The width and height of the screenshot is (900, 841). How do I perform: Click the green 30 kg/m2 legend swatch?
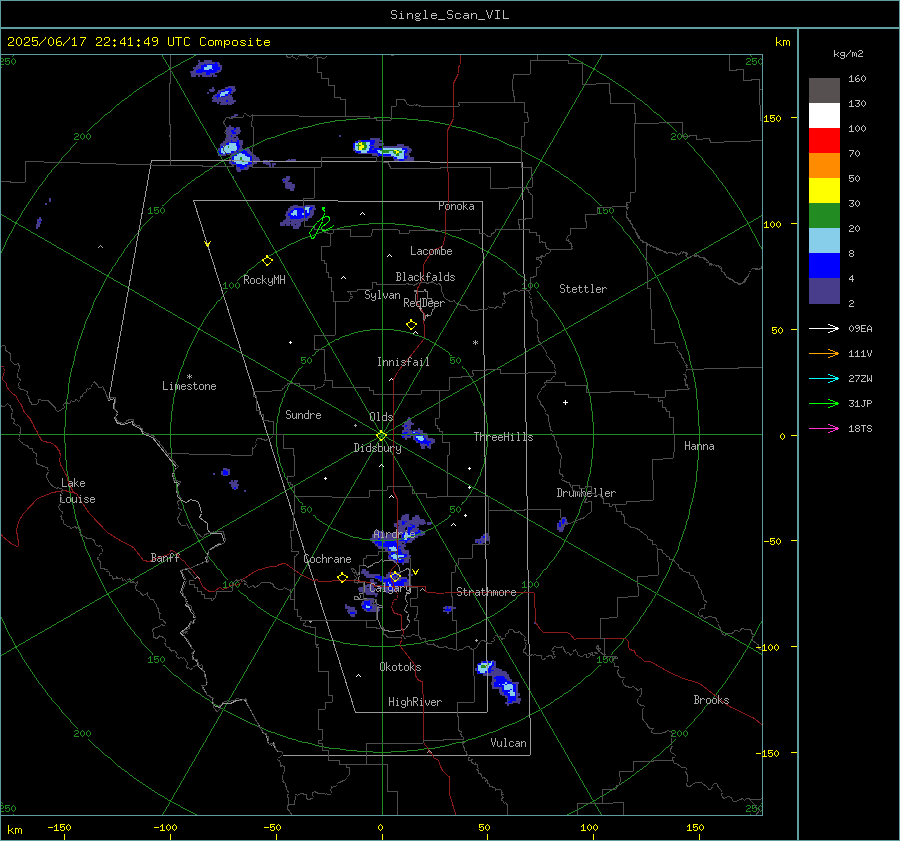point(824,216)
